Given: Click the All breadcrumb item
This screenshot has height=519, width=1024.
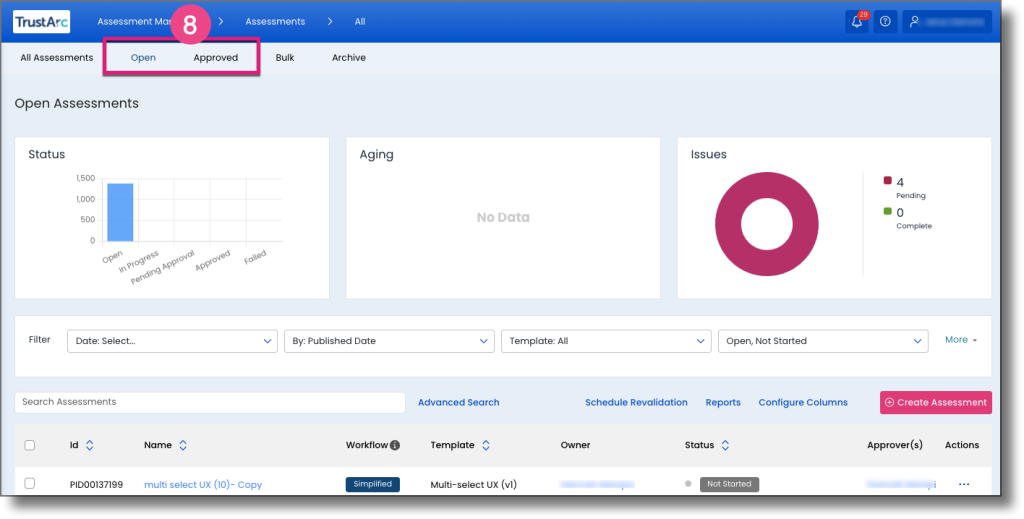Looking at the screenshot, I should 360,22.
